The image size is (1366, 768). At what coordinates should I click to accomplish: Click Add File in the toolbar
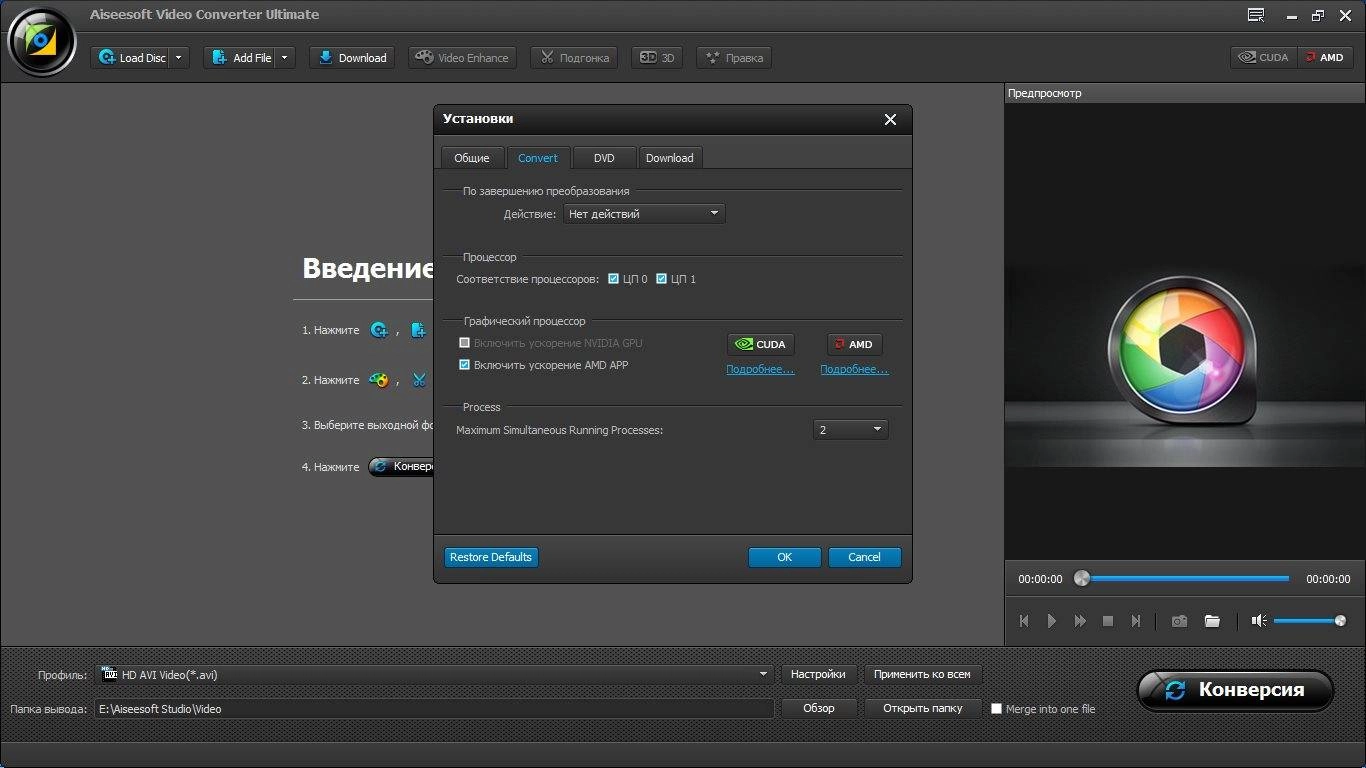tap(240, 58)
